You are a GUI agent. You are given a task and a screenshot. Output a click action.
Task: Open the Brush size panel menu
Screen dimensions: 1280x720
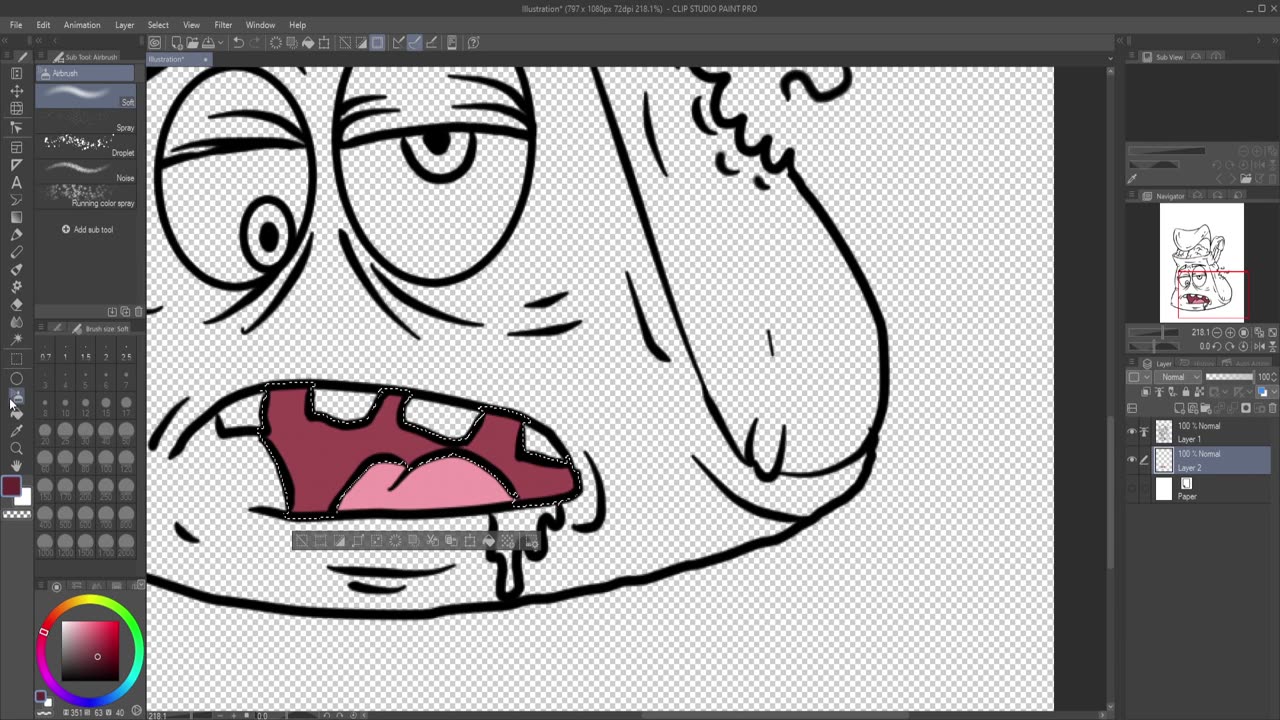[41, 327]
